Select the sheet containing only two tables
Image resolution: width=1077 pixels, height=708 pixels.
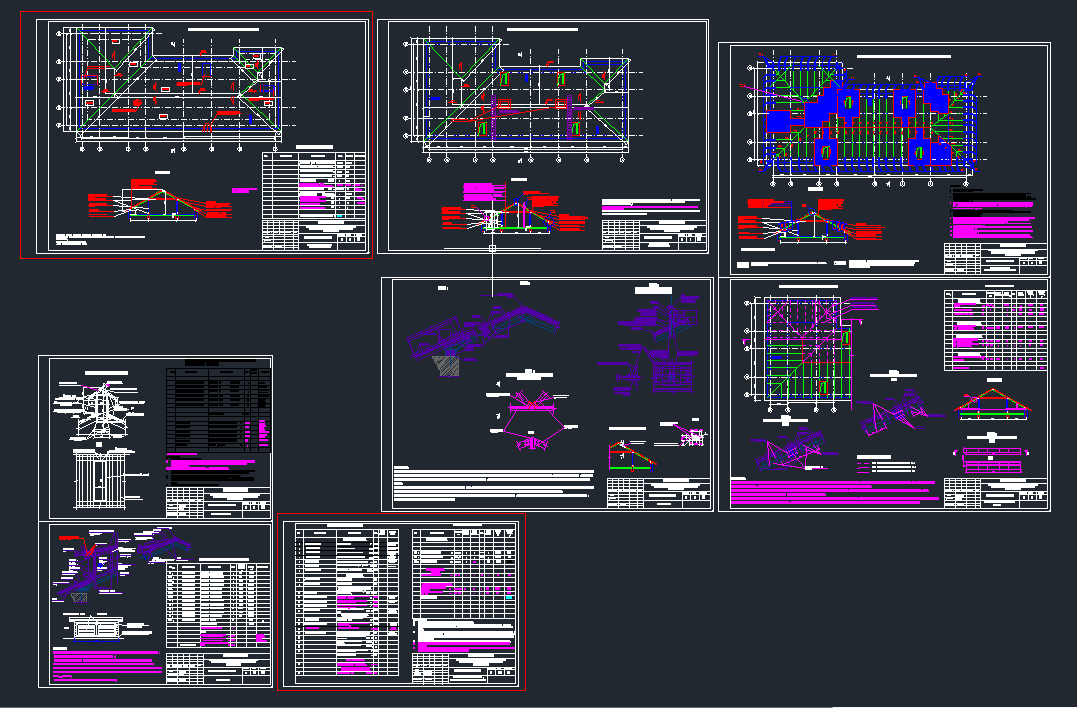tap(401, 602)
